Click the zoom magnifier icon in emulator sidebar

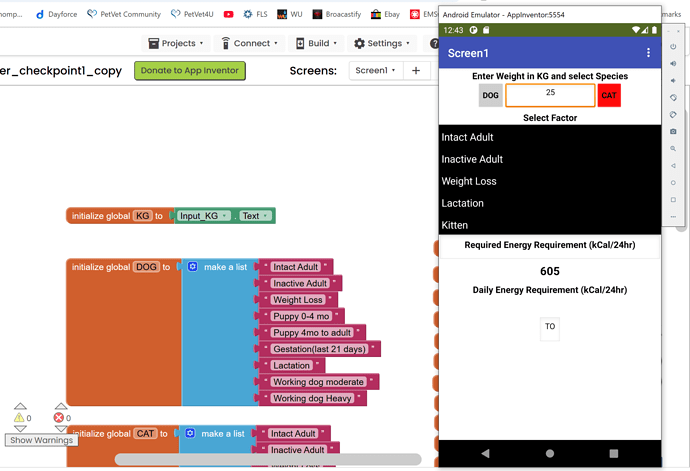point(673,148)
